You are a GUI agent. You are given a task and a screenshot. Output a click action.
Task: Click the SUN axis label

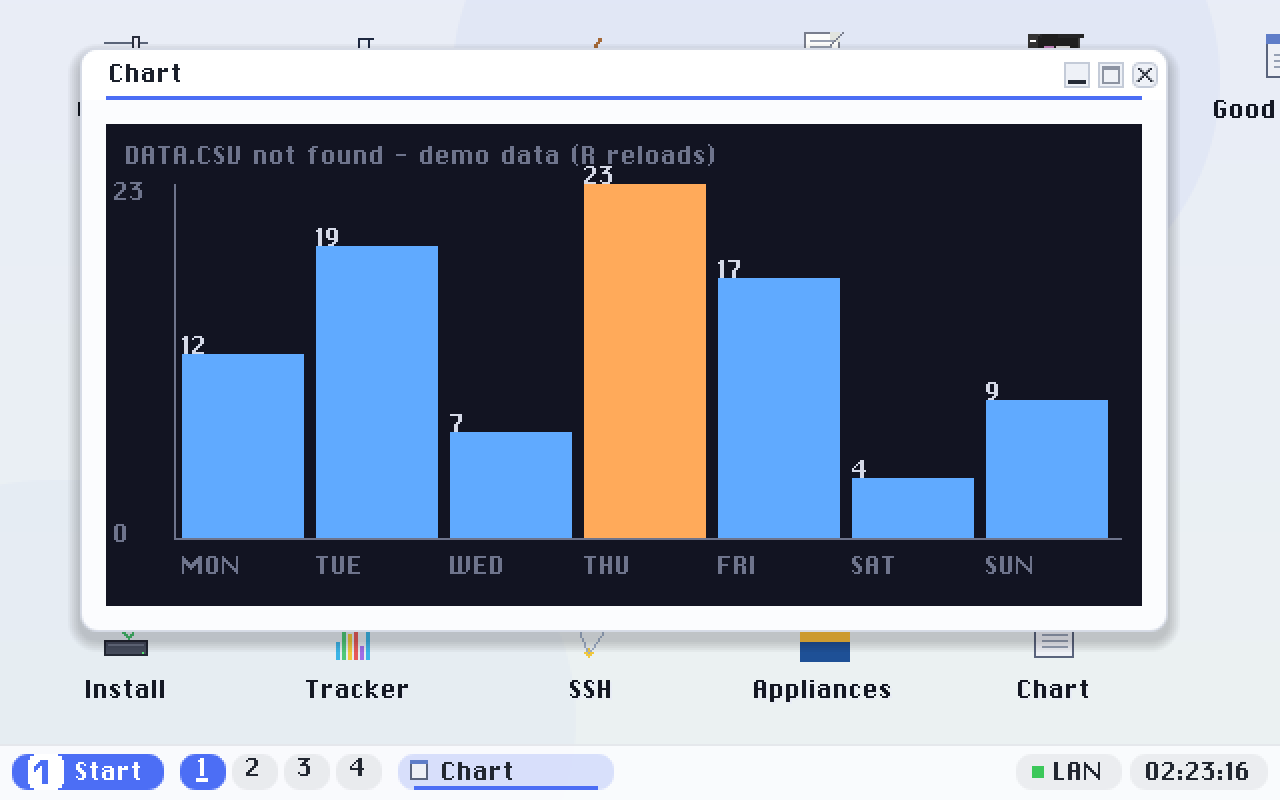[x=1009, y=566]
